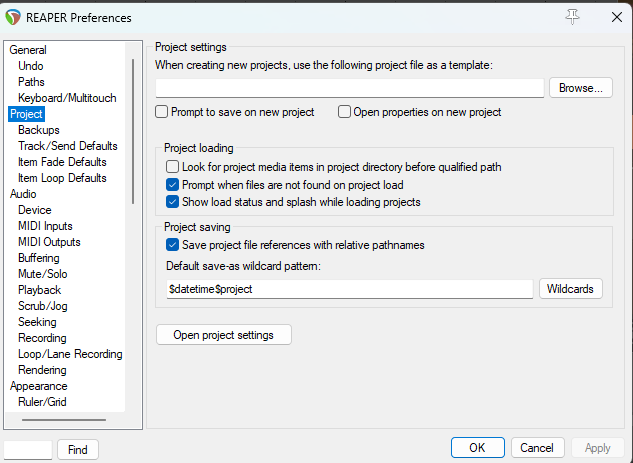Select the Appearance category

pos(39,386)
